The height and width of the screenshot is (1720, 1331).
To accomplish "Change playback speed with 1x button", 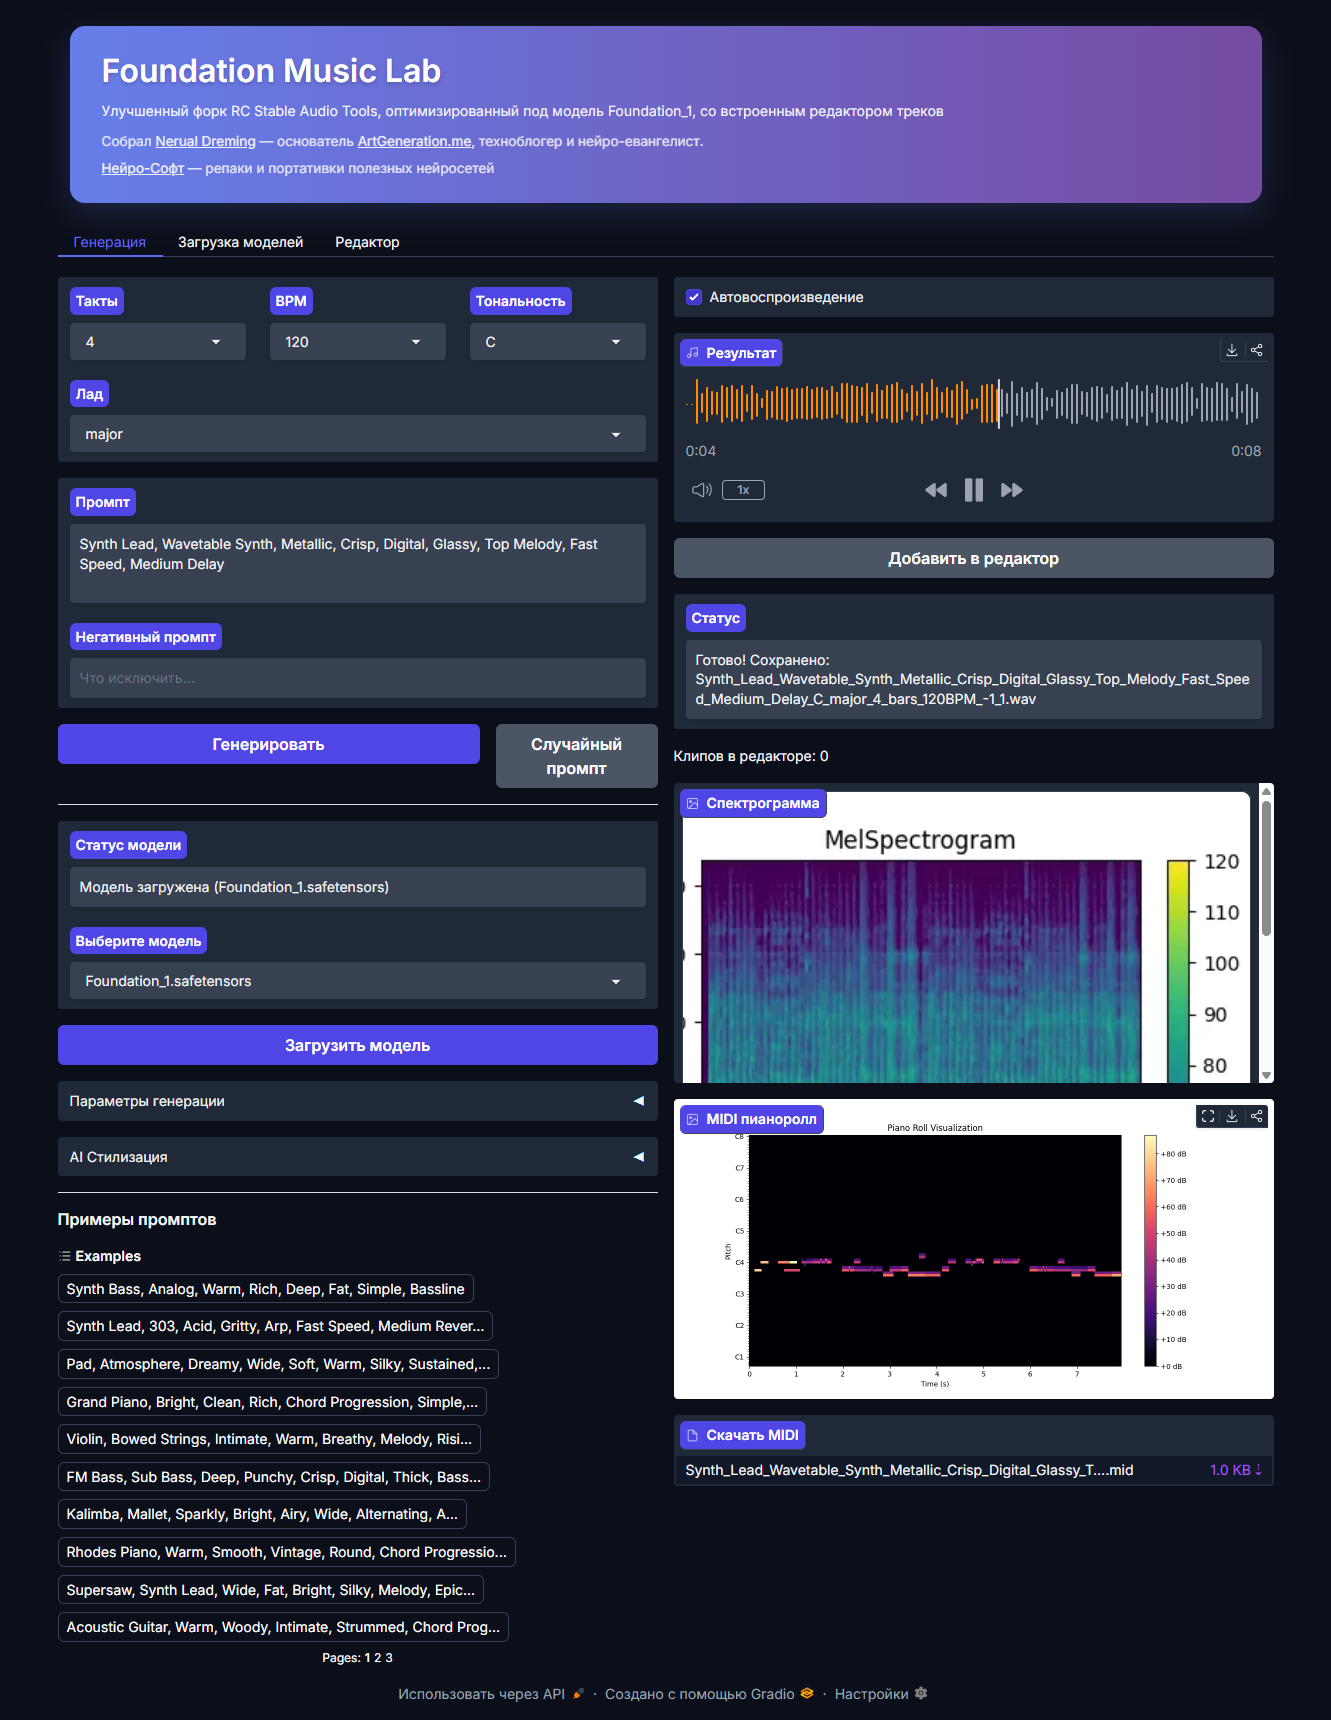I will pyautogui.click(x=743, y=490).
